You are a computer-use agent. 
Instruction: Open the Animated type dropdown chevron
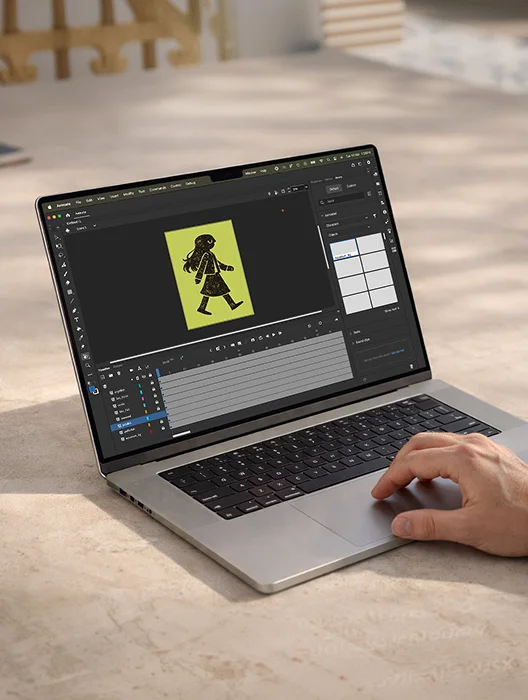tap(366, 218)
